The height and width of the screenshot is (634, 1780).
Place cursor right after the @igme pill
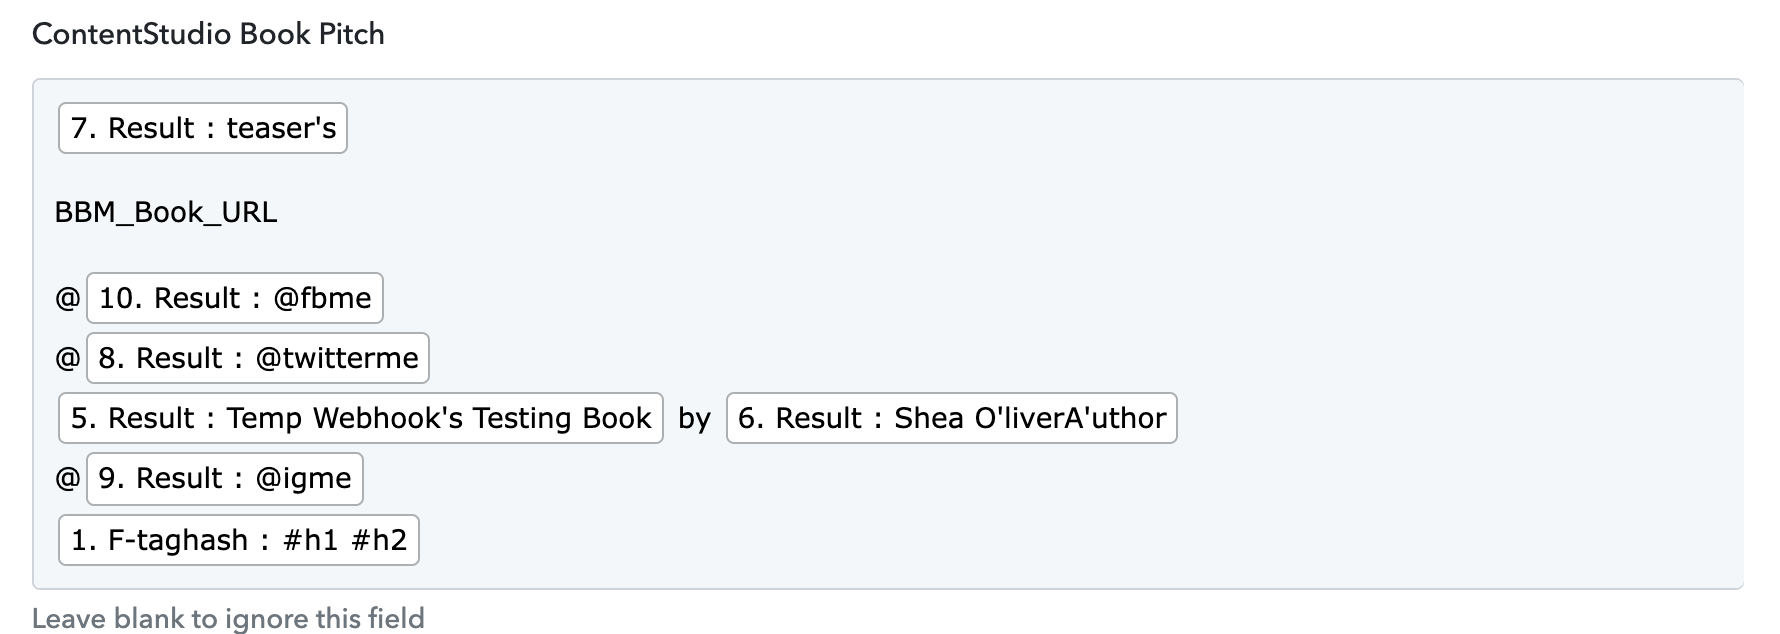click(x=370, y=478)
